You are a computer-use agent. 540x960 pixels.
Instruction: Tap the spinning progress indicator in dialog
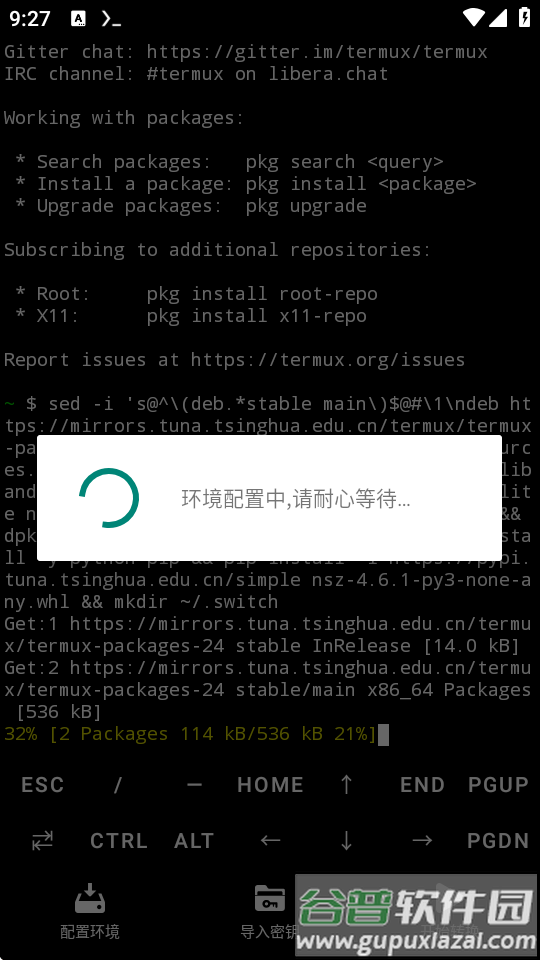[109, 498]
